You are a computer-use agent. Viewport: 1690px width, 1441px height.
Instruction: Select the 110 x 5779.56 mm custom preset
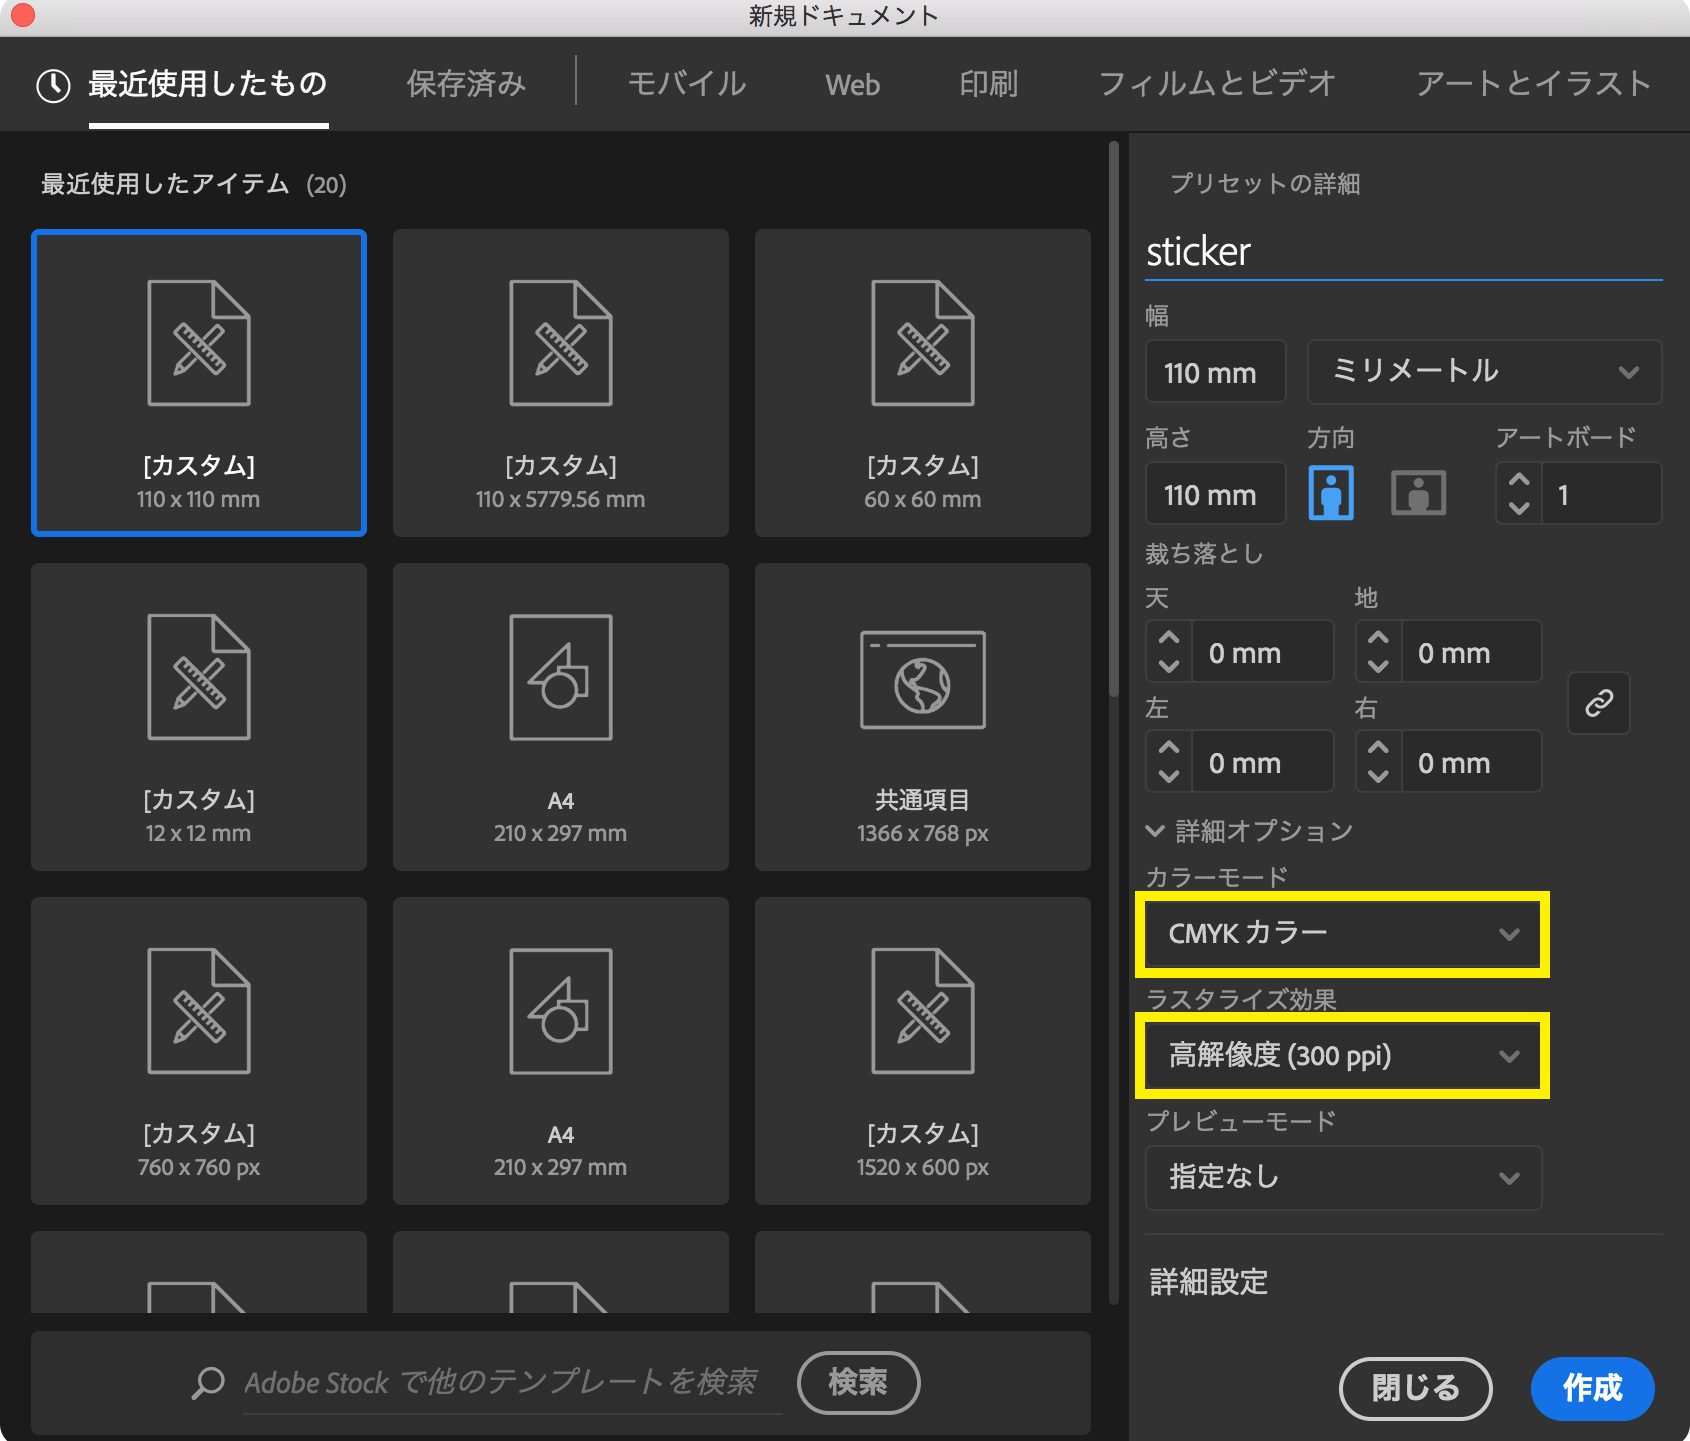pos(561,383)
